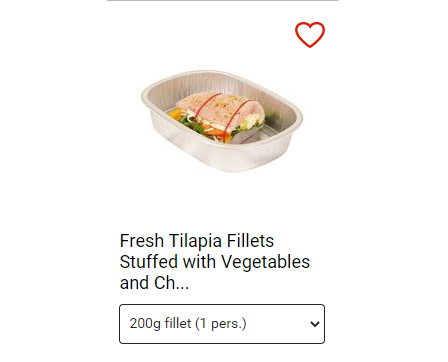Click the chevron arrow in portion selector
Screen dimensions: 448x362
[315, 324]
